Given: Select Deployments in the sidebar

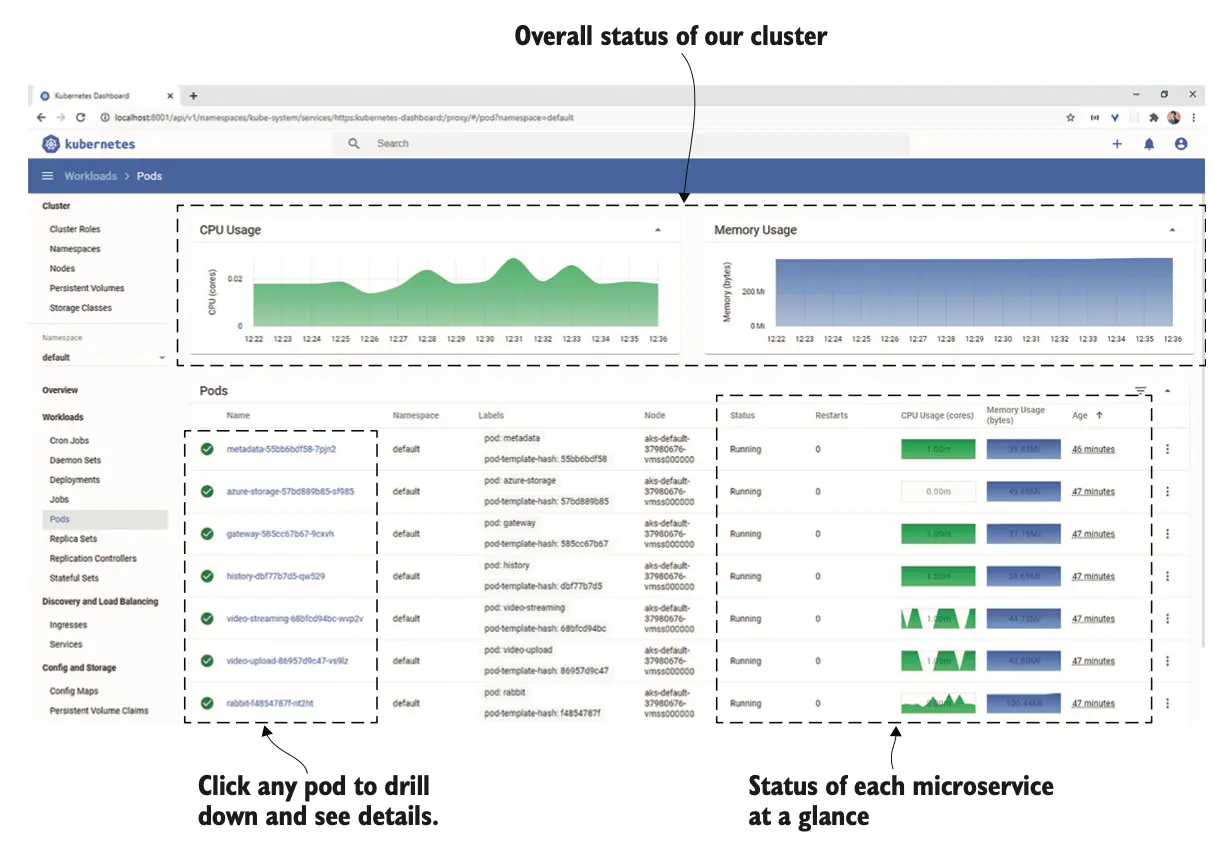Looking at the screenshot, I should (x=75, y=480).
